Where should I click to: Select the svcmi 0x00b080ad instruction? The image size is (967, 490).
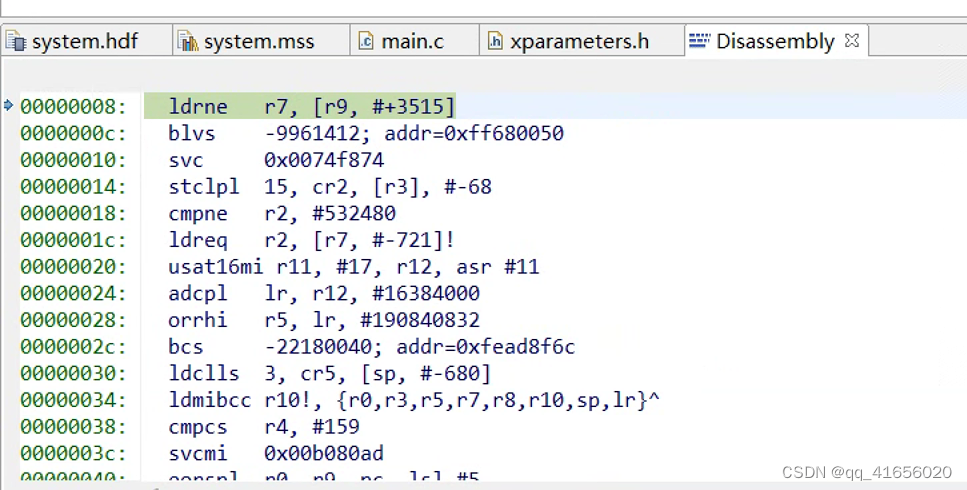276,453
